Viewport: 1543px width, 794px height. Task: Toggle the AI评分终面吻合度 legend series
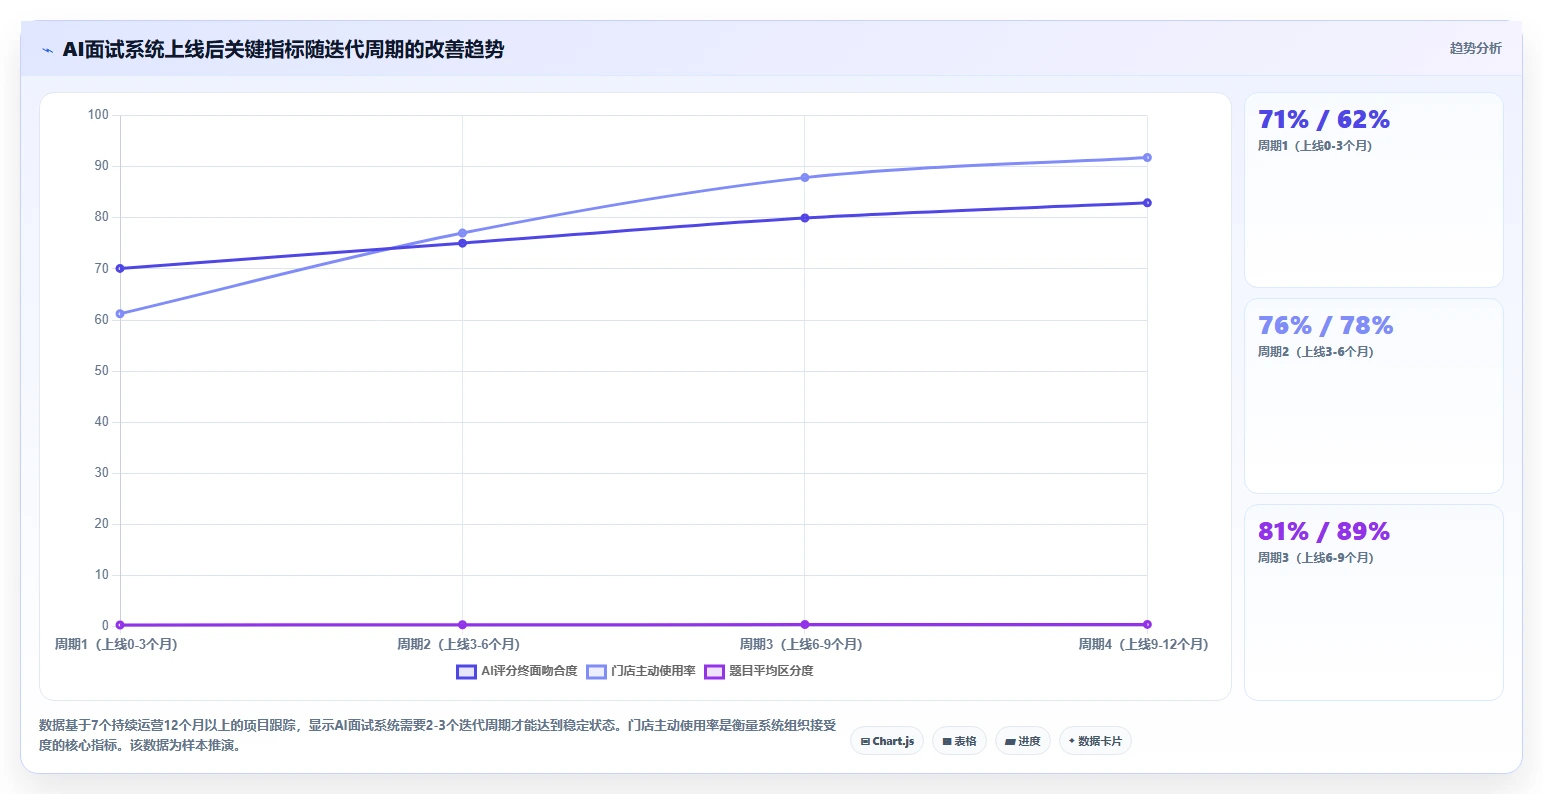tap(517, 671)
